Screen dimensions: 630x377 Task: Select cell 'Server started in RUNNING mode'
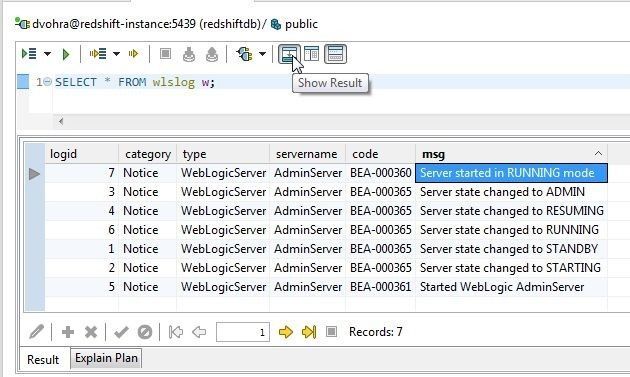coord(511,173)
